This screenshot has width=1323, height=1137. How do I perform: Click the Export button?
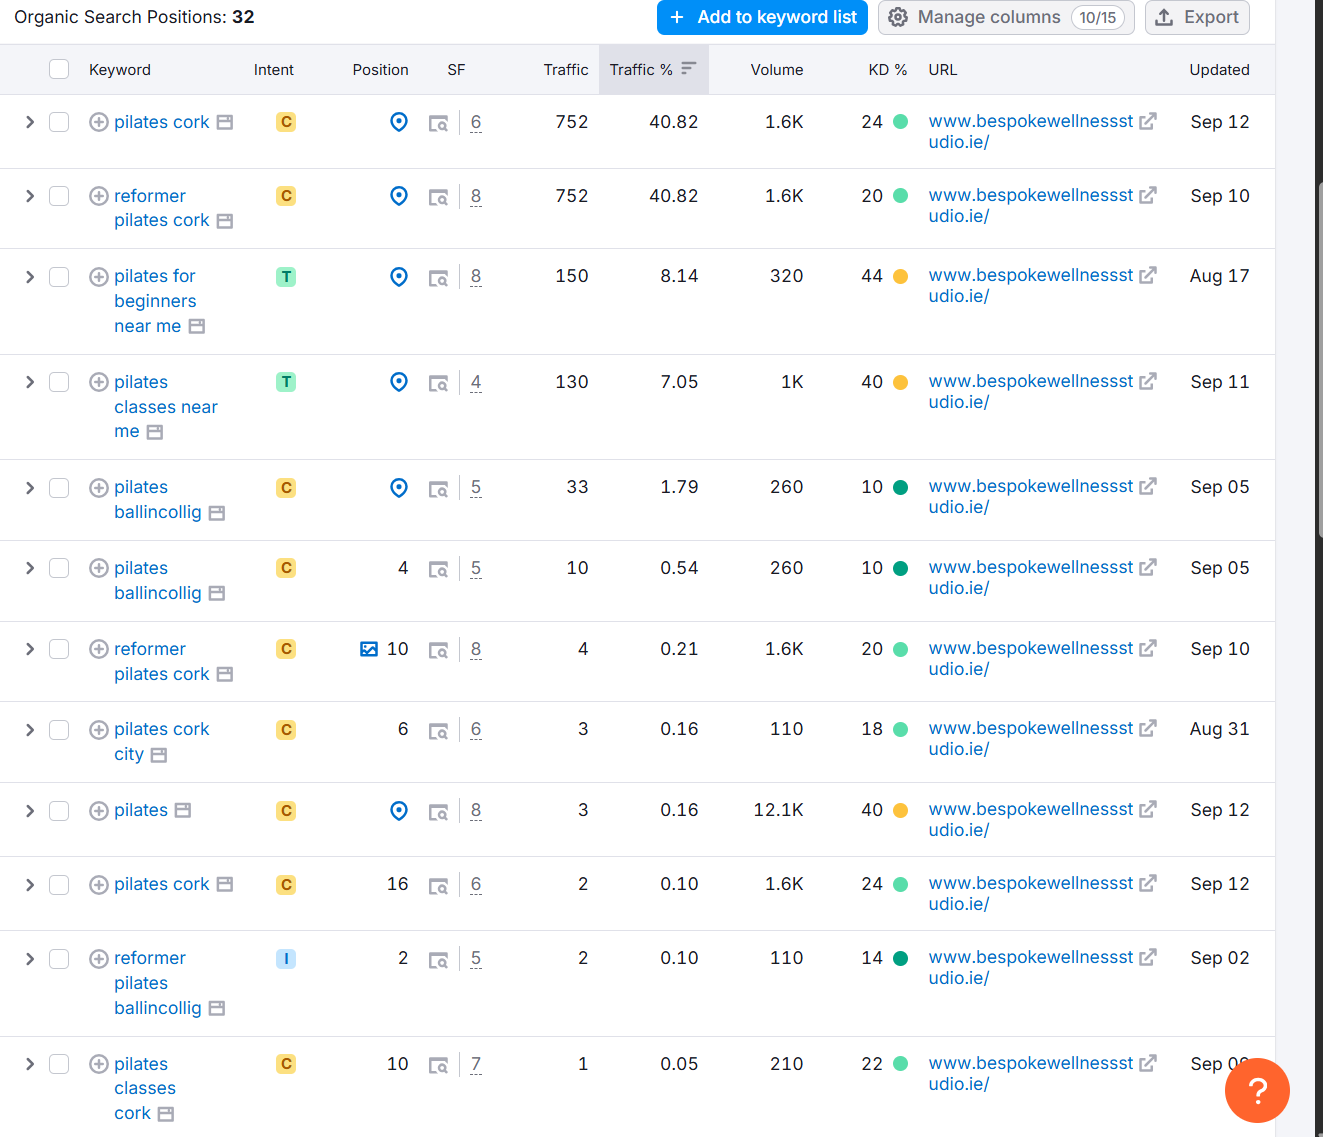click(1197, 17)
